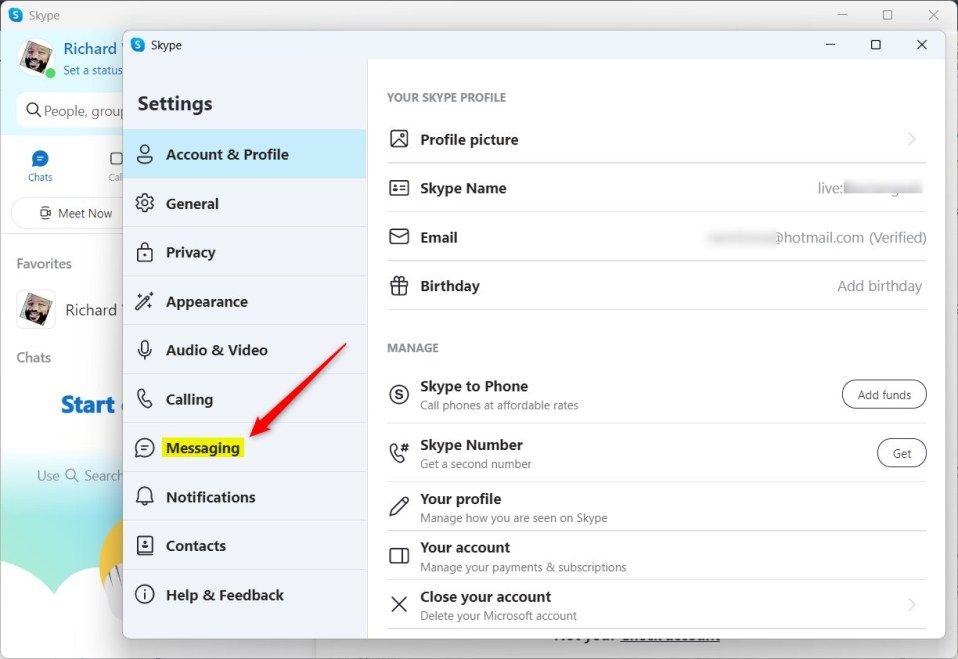Open Your profile row
958x659 pixels.
coord(657,507)
